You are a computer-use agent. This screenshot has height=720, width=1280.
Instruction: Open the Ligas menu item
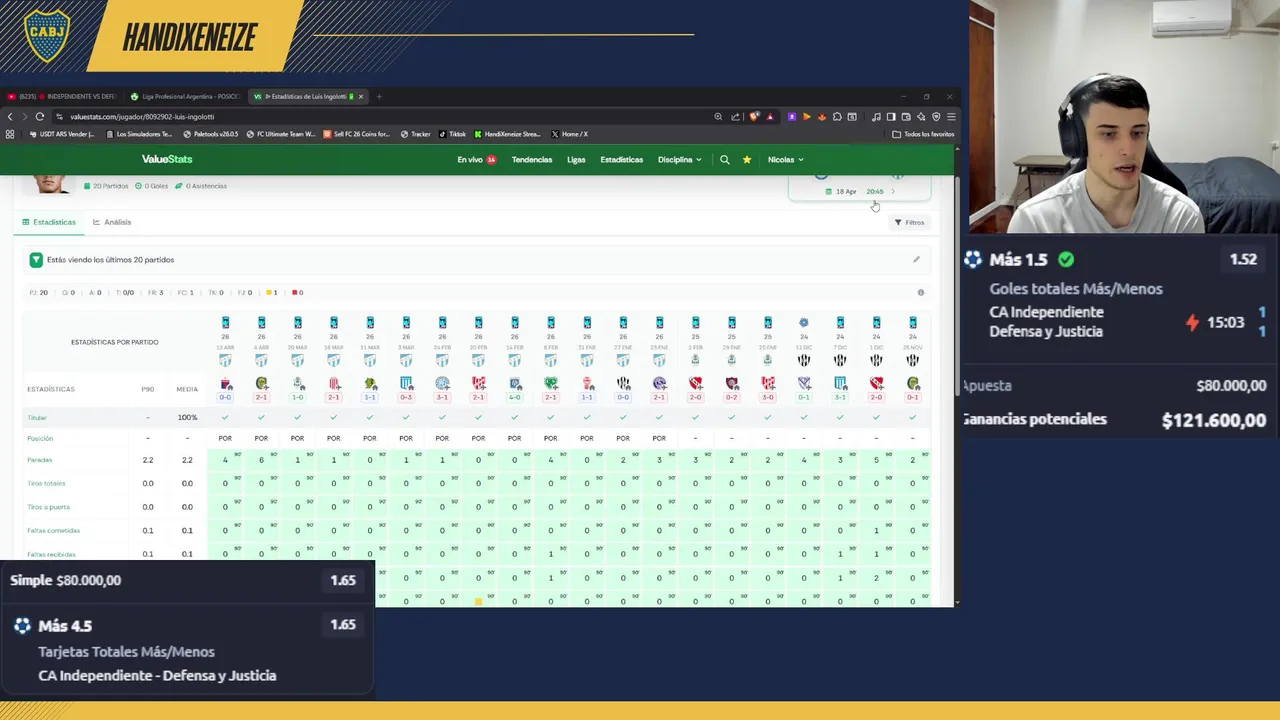point(576,159)
